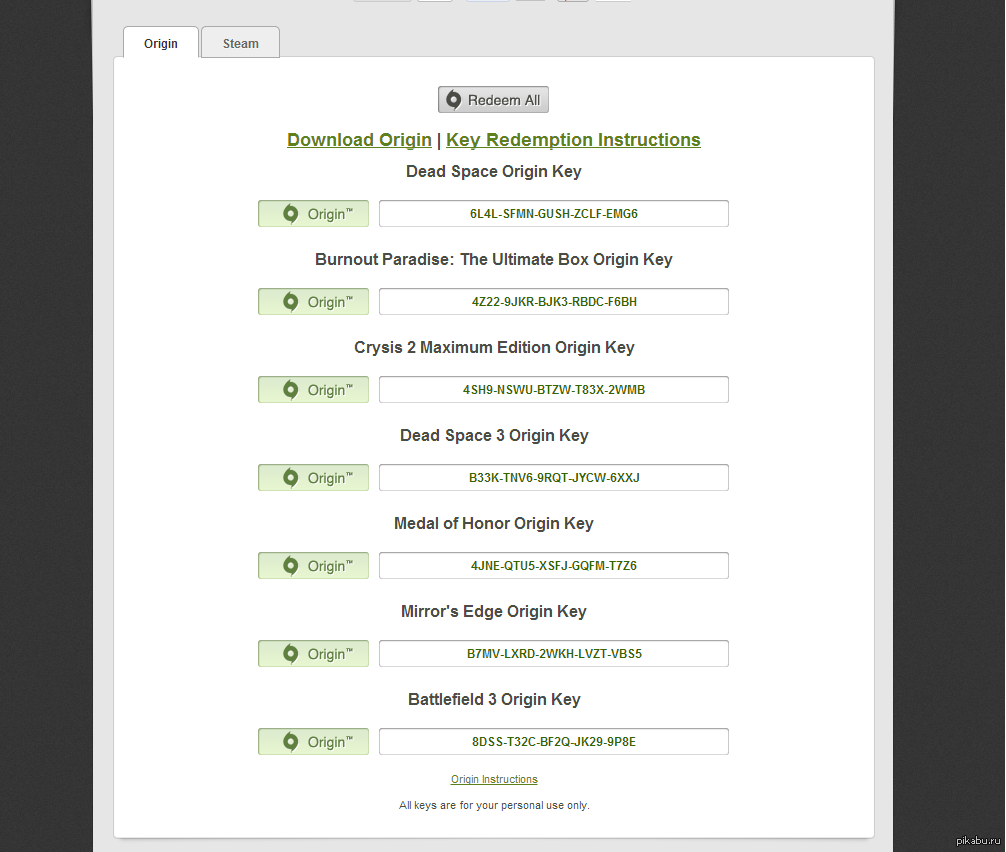1006x852 pixels.
Task: Click the Medal of Honor key field
Action: (x=553, y=566)
